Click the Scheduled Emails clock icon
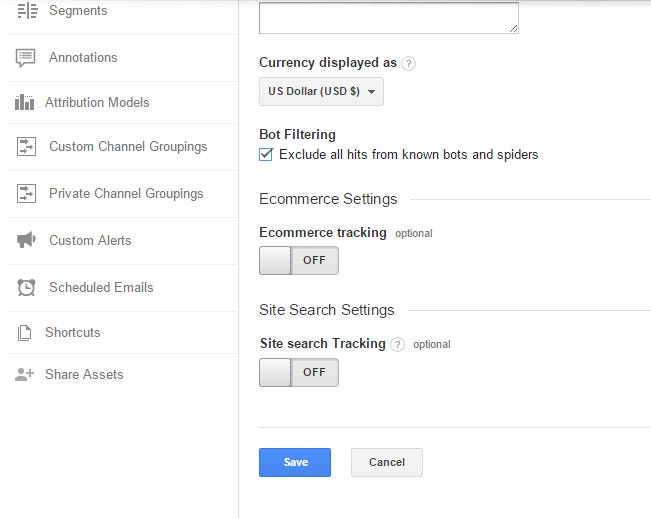This screenshot has height=518, width=651. (x=26, y=288)
